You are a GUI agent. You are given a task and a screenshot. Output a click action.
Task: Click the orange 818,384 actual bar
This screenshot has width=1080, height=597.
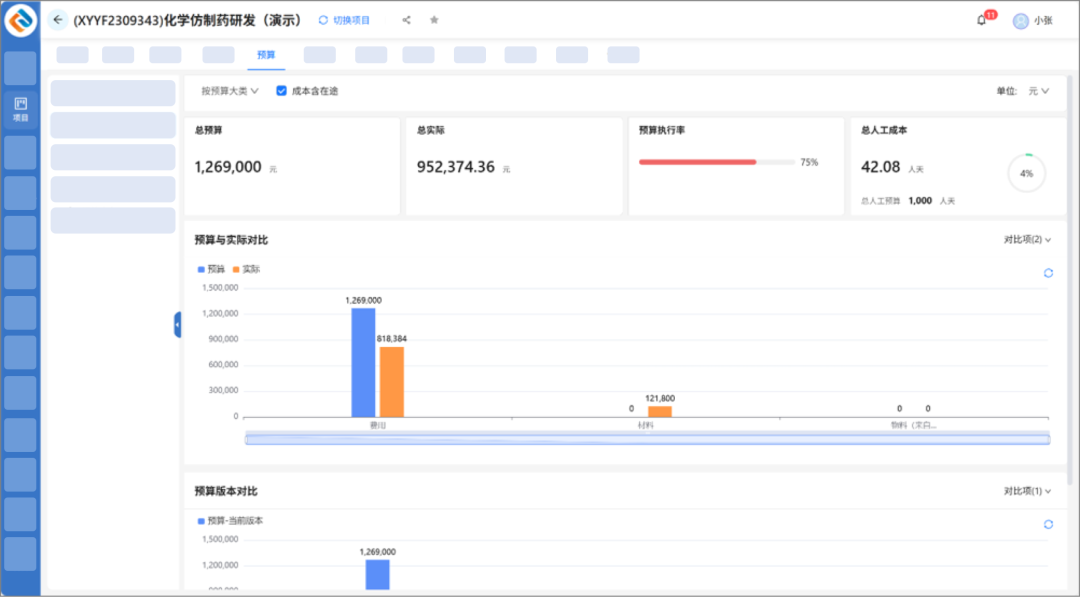(391, 381)
